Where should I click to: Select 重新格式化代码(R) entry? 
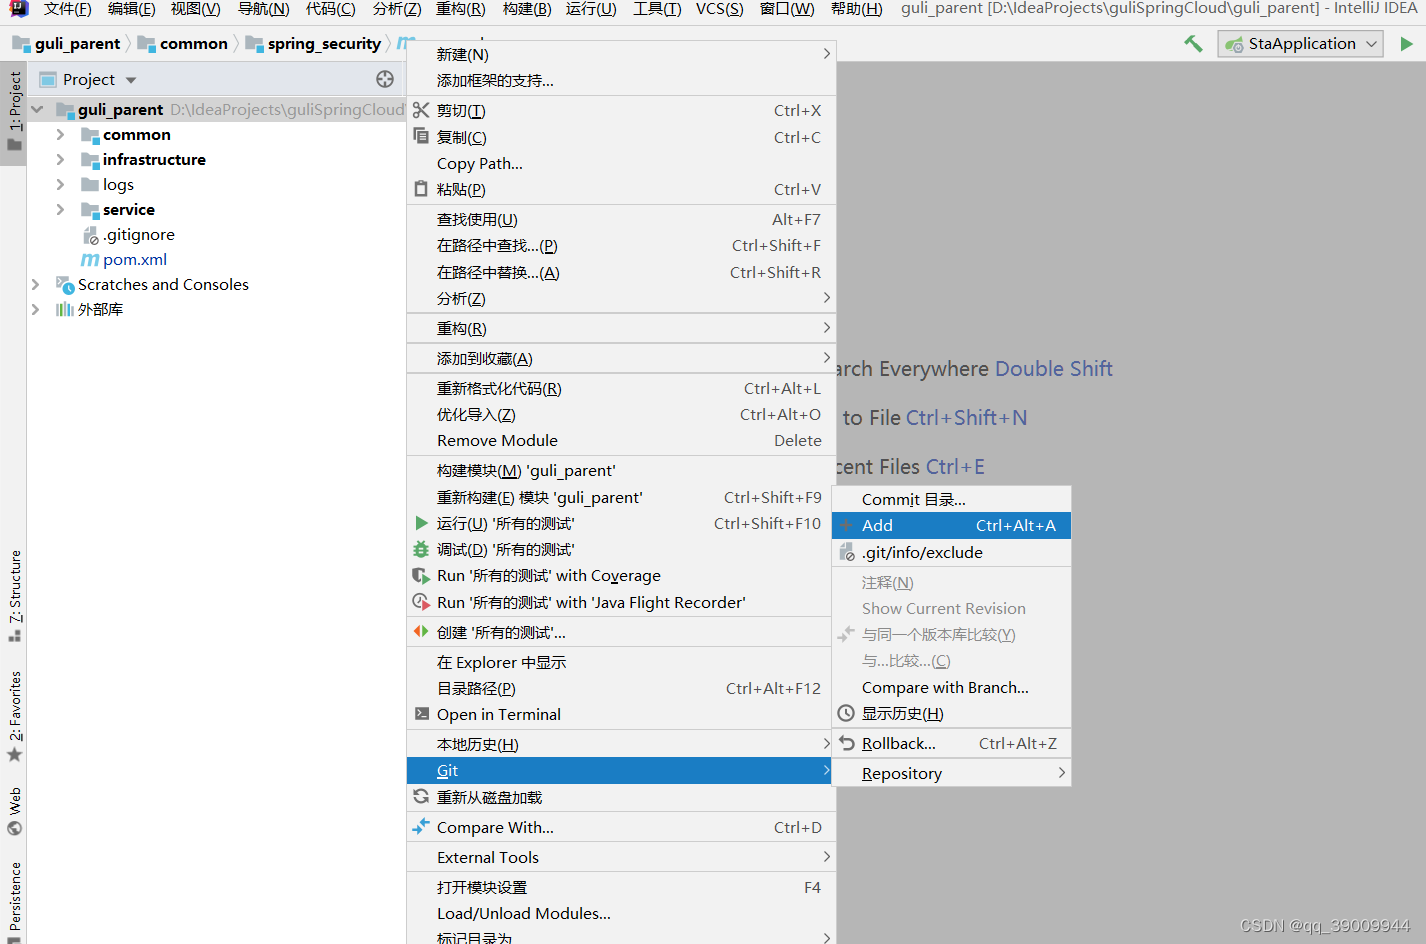point(621,388)
